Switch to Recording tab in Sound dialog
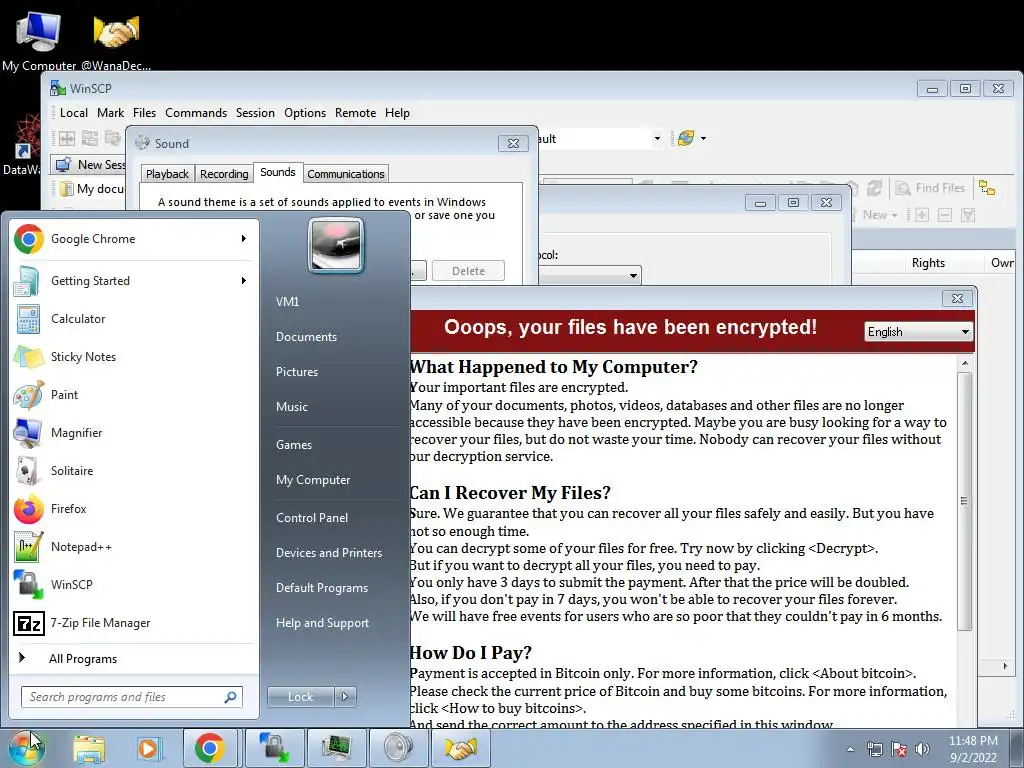 (x=224, y=174)
